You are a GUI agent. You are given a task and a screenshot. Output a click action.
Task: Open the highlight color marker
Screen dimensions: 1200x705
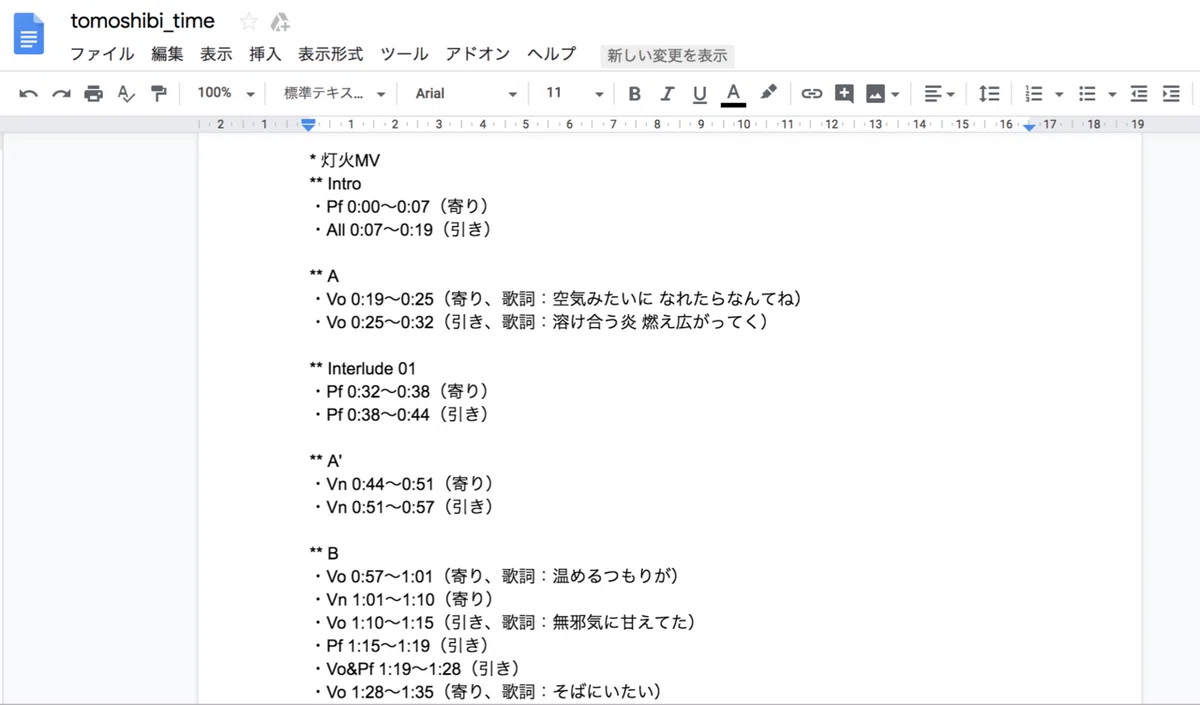[x=767, y=93]
